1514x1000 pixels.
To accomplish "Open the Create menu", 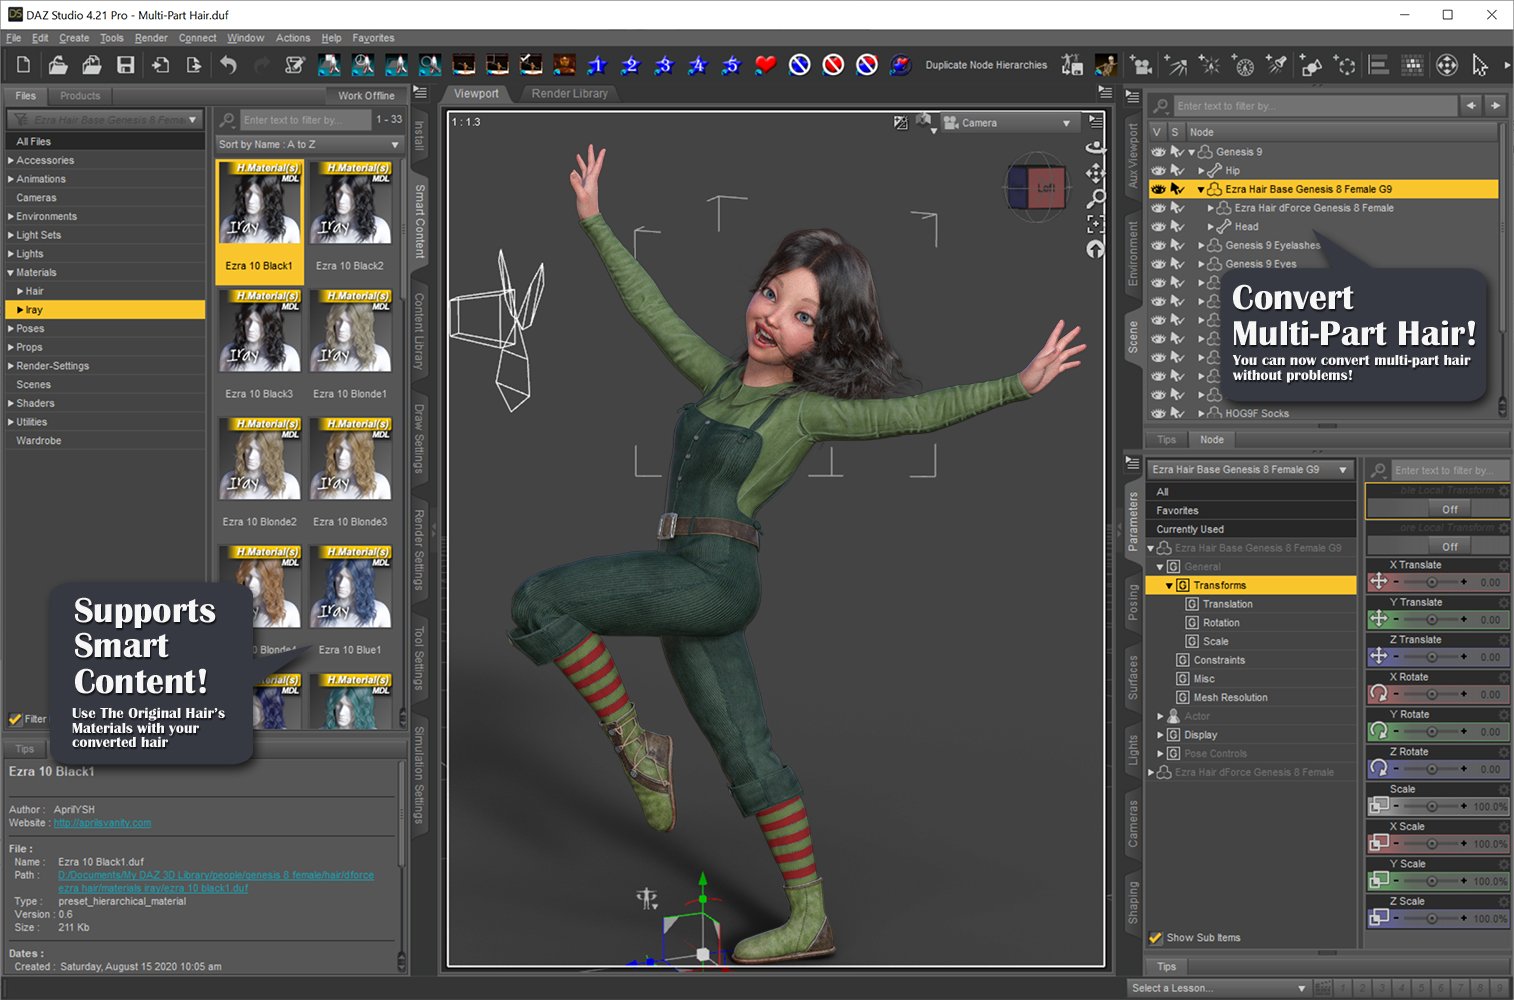I will click(x=74, y=38).
